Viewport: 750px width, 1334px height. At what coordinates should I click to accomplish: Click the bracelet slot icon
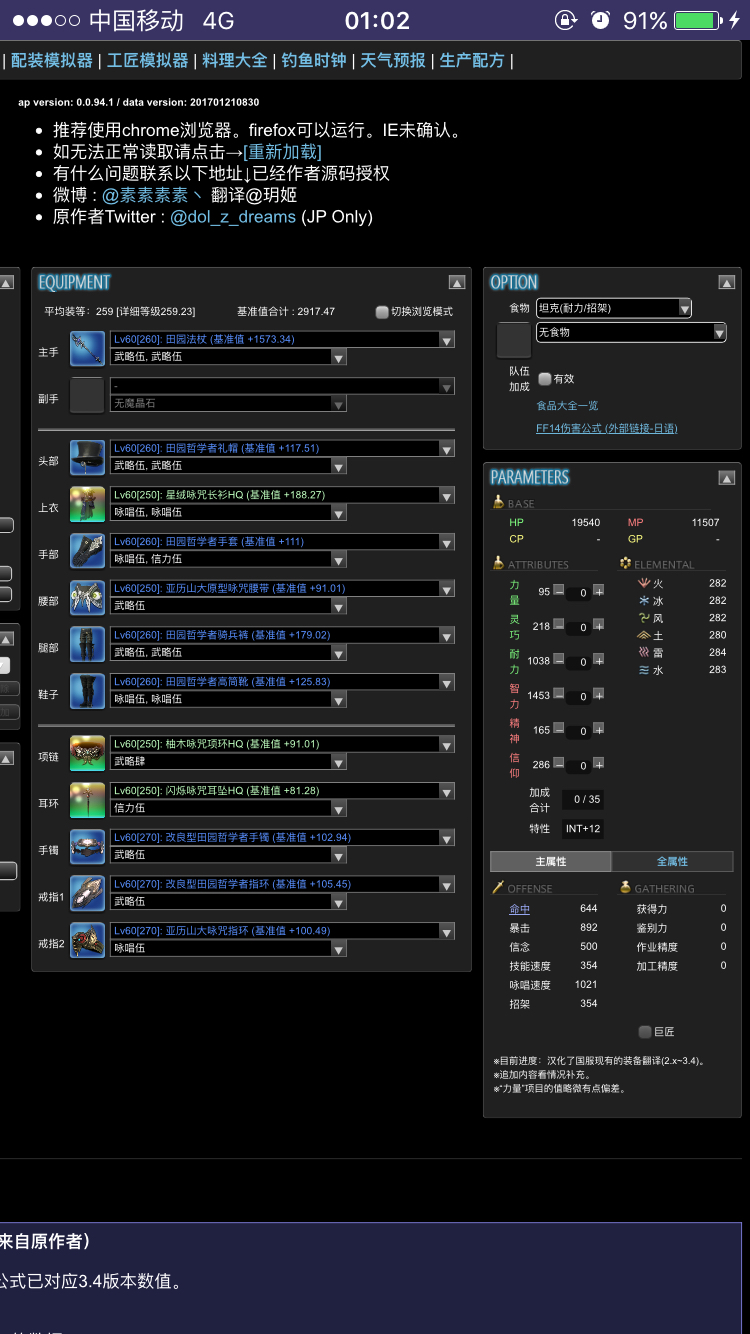88,846
